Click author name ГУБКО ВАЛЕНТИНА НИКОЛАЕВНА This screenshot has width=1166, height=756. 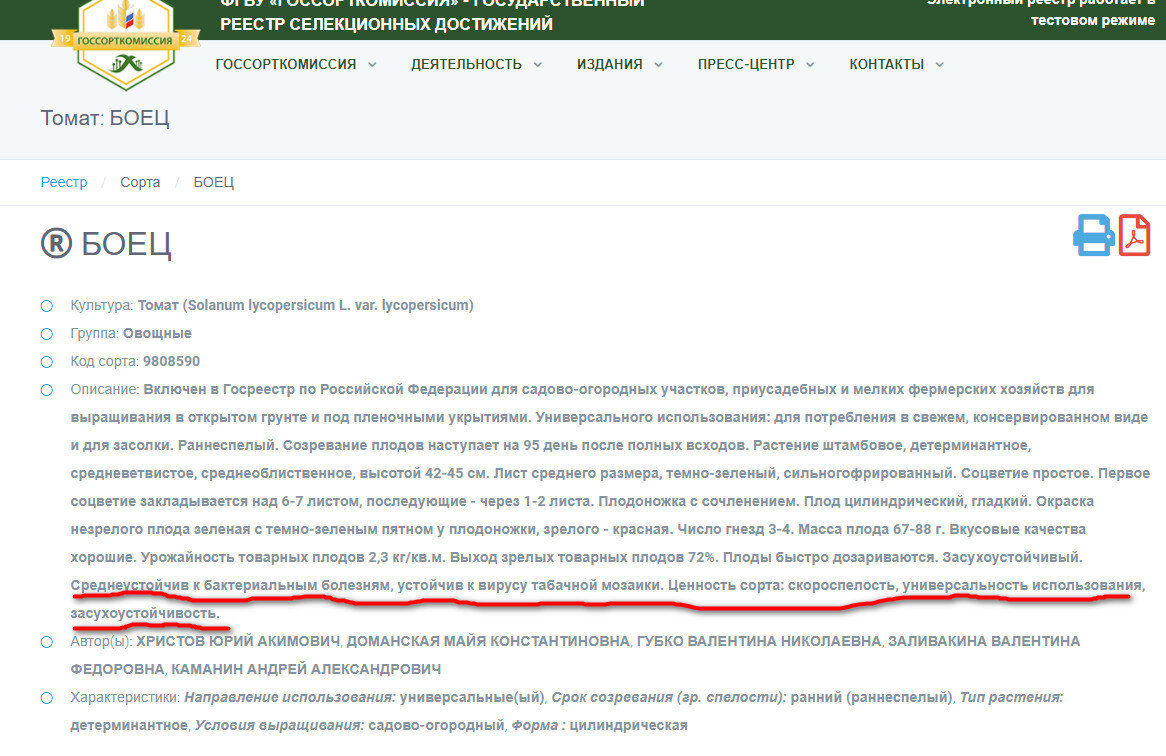pos(758,642)
